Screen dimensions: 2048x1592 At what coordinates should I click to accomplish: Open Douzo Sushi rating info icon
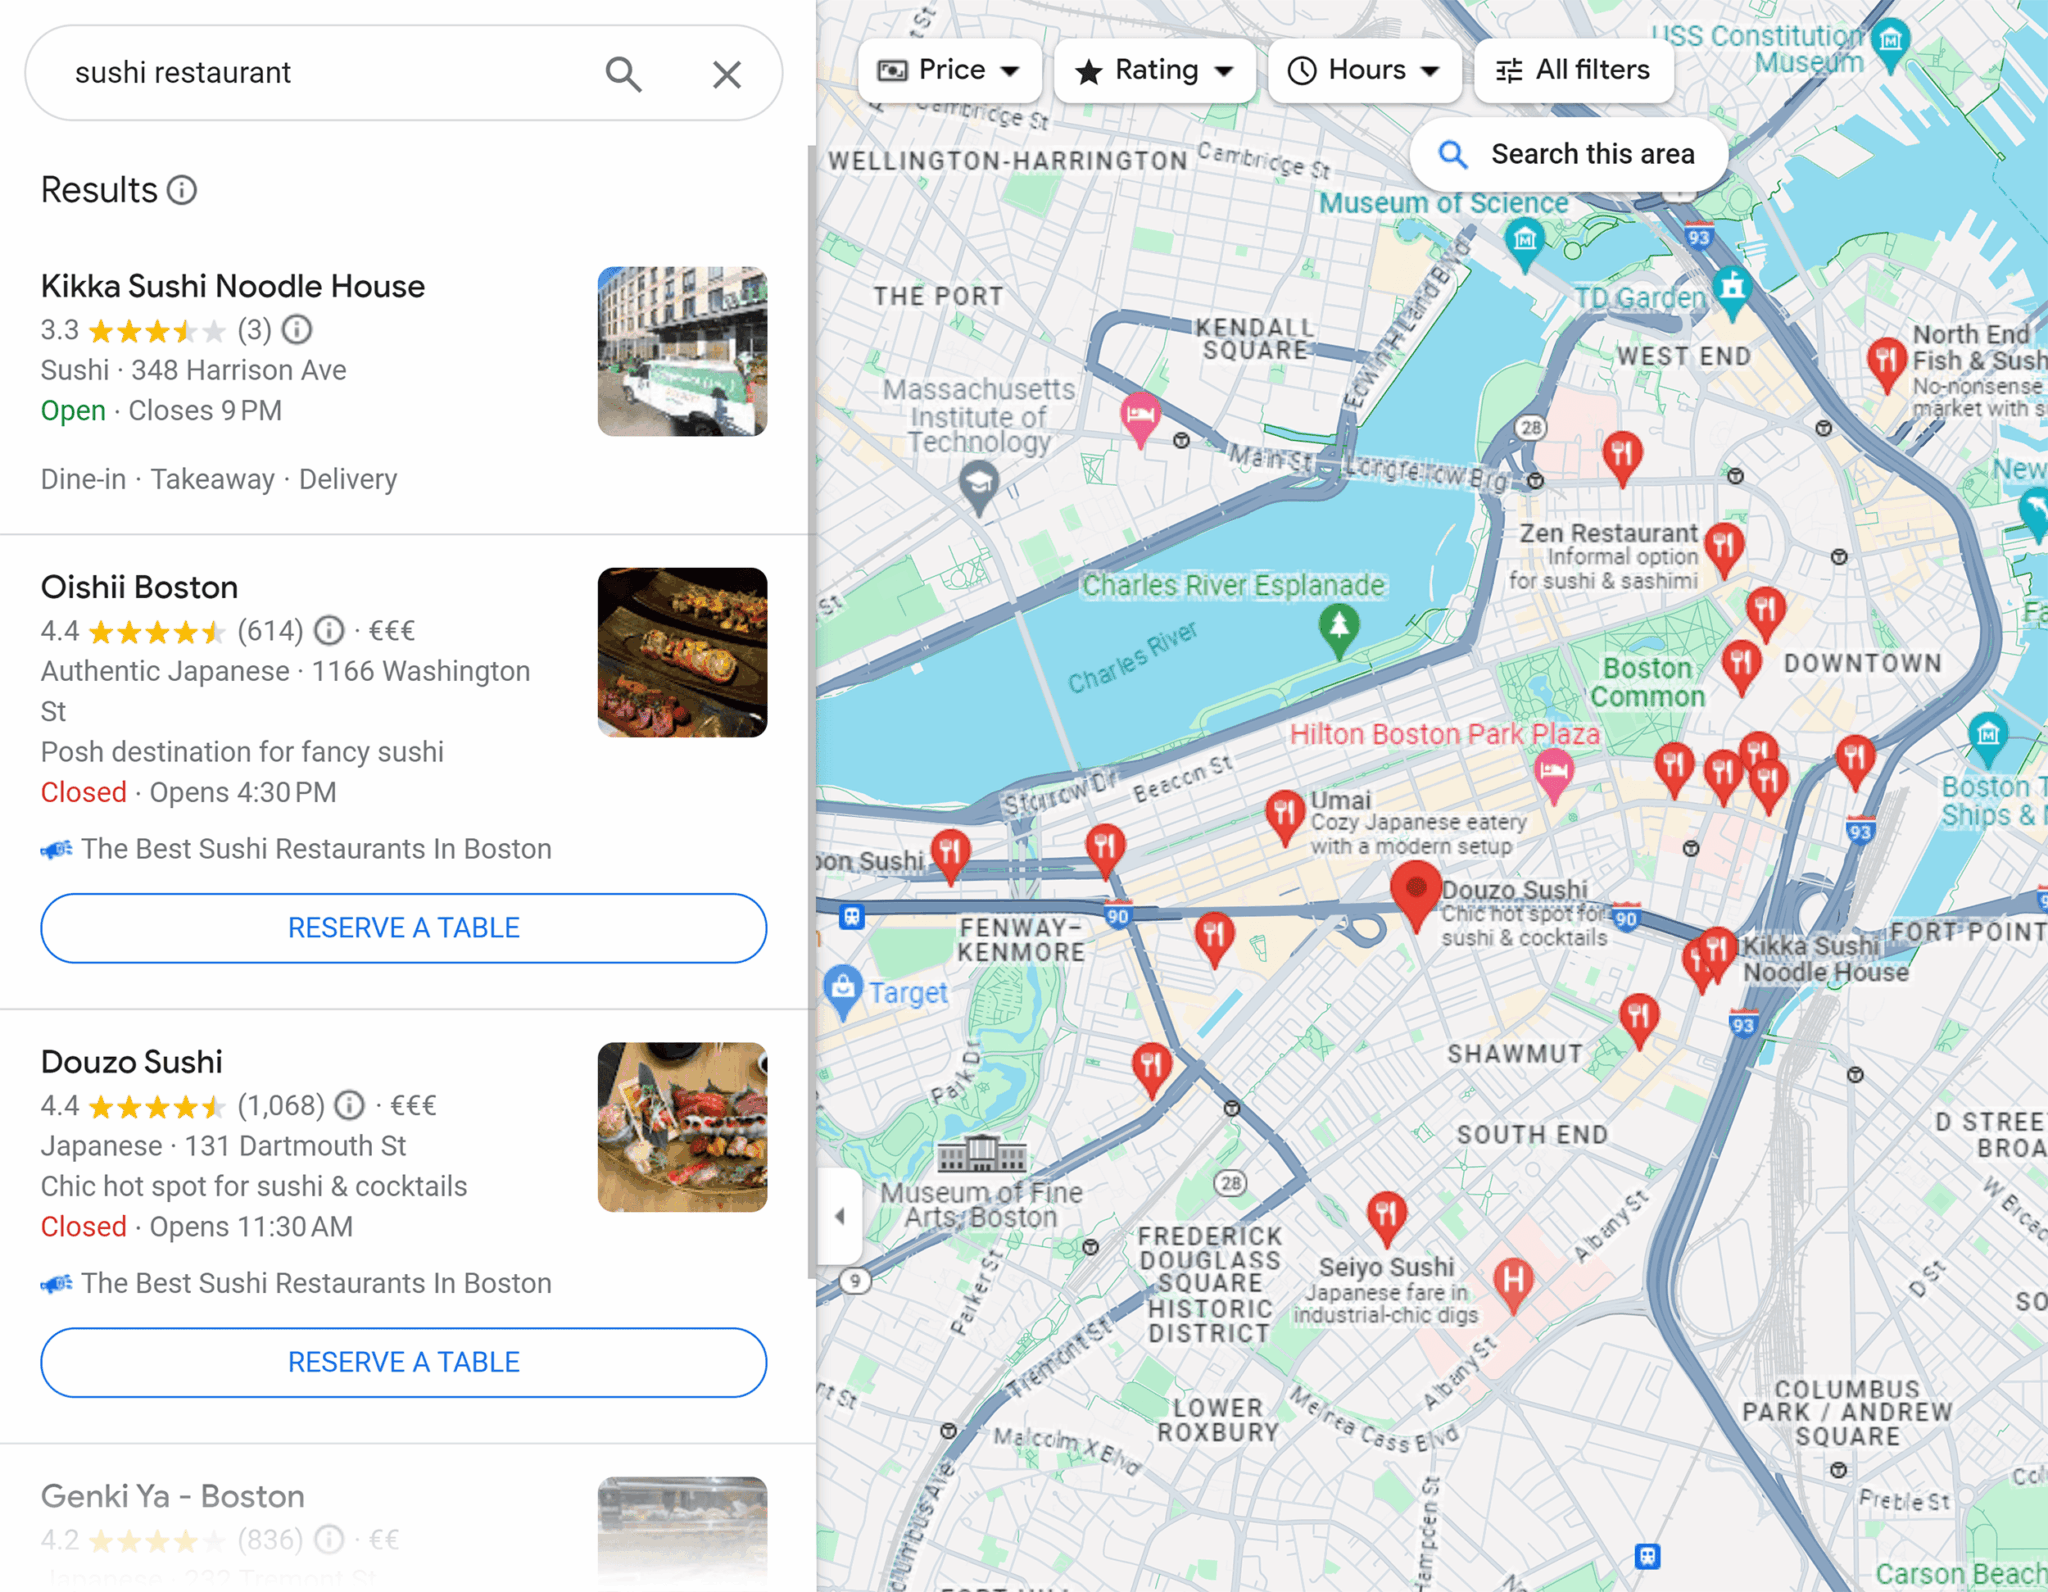click(349, 1105)
